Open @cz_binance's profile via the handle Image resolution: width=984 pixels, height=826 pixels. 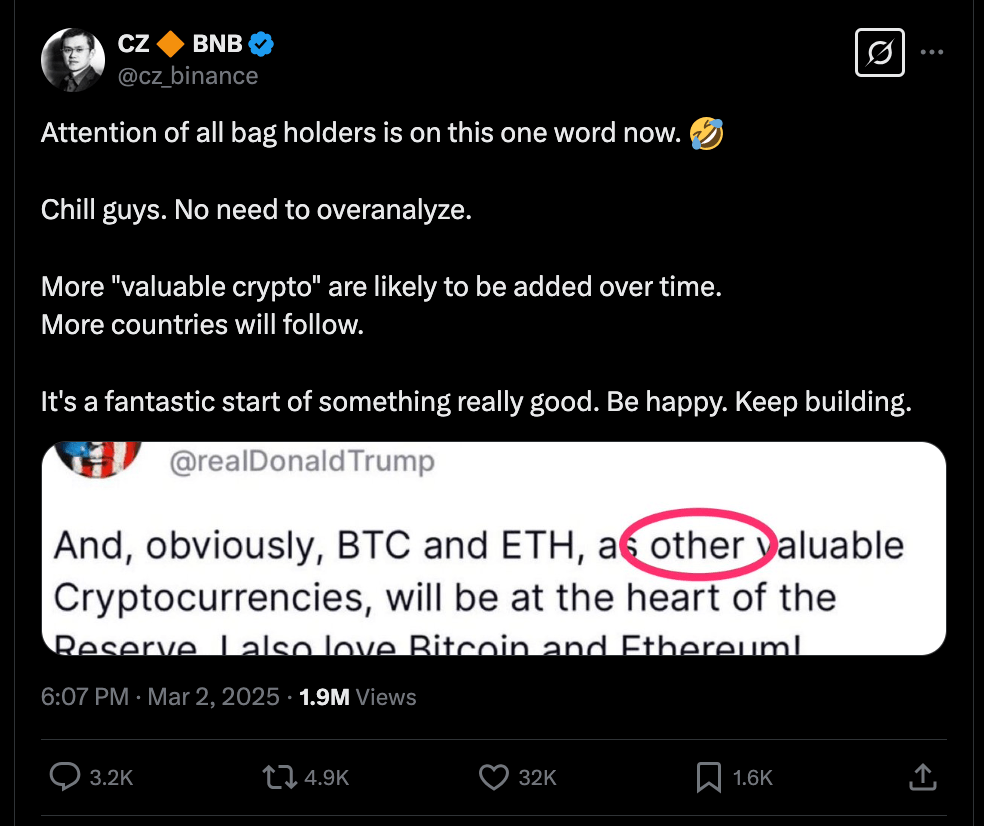pyautogui.click(x=188, y=76)
